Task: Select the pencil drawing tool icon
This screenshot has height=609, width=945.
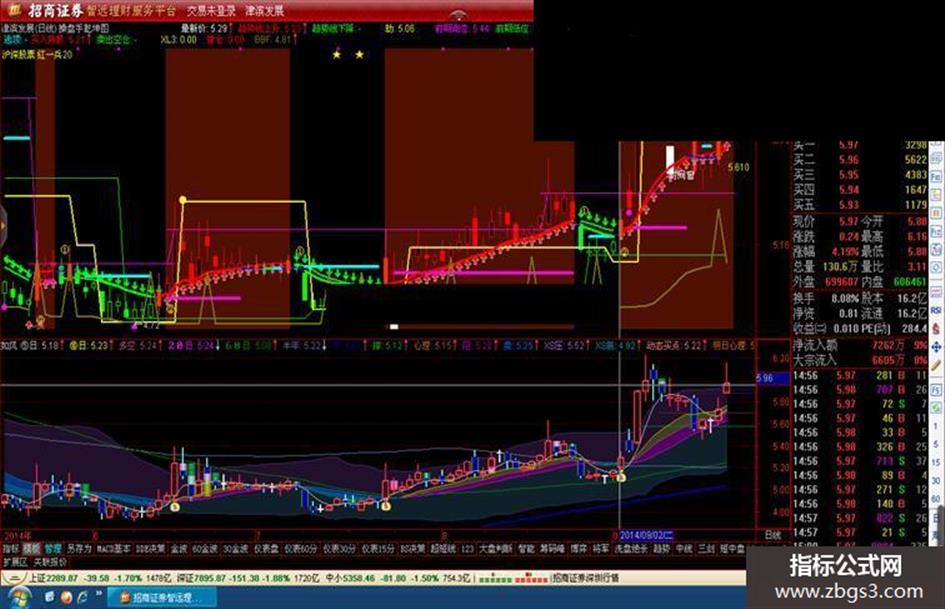Action: tap(936, 365)
